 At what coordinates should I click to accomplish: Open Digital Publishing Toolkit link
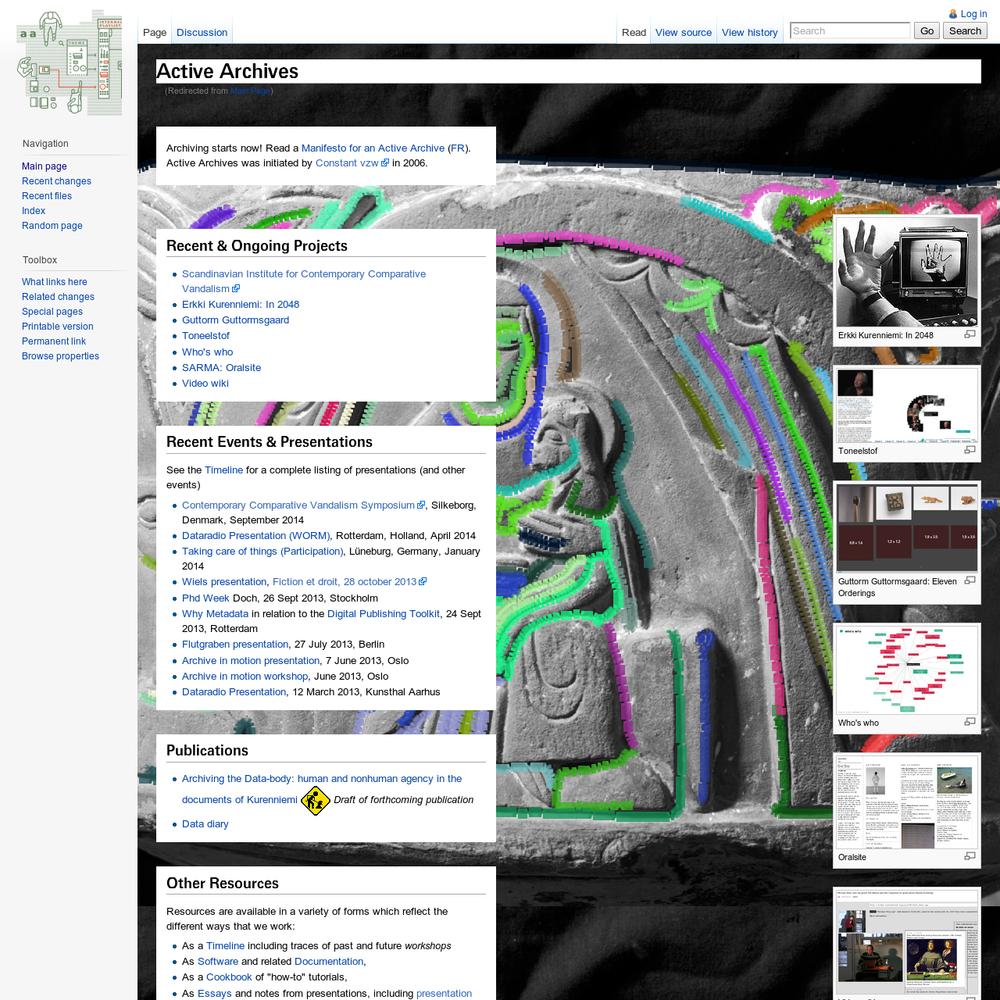click(x=383, y=614)
